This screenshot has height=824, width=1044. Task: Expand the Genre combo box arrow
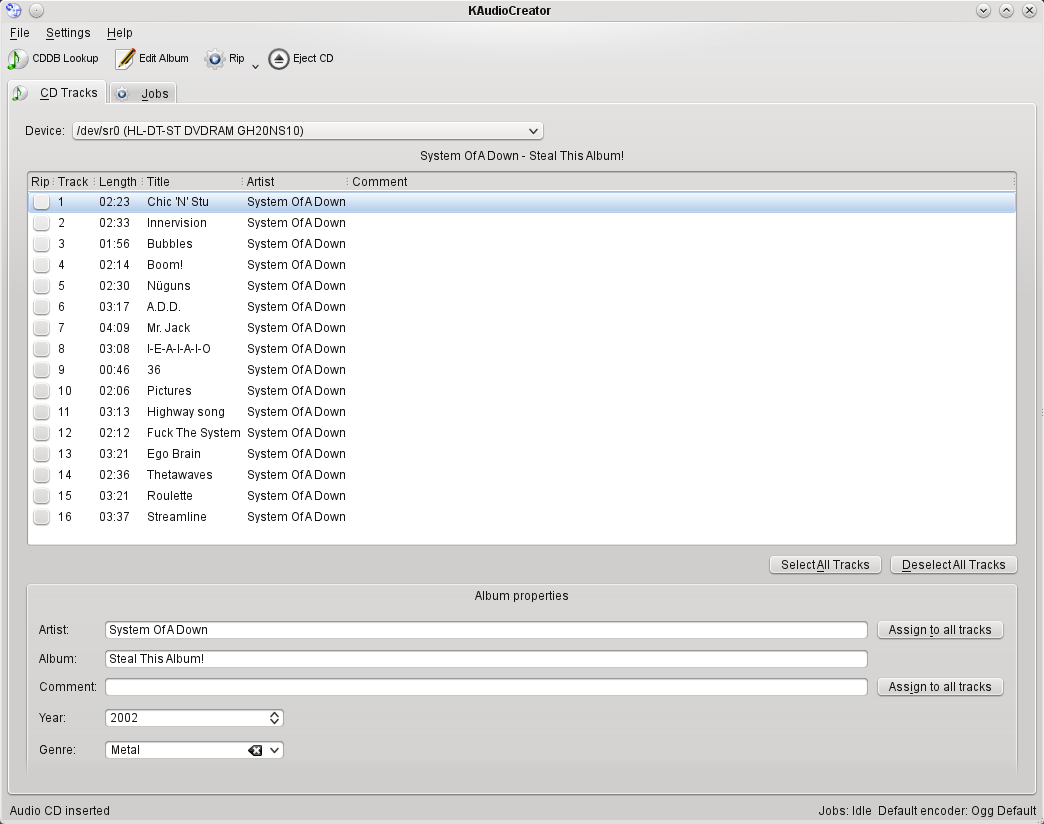tap(274, 750)
